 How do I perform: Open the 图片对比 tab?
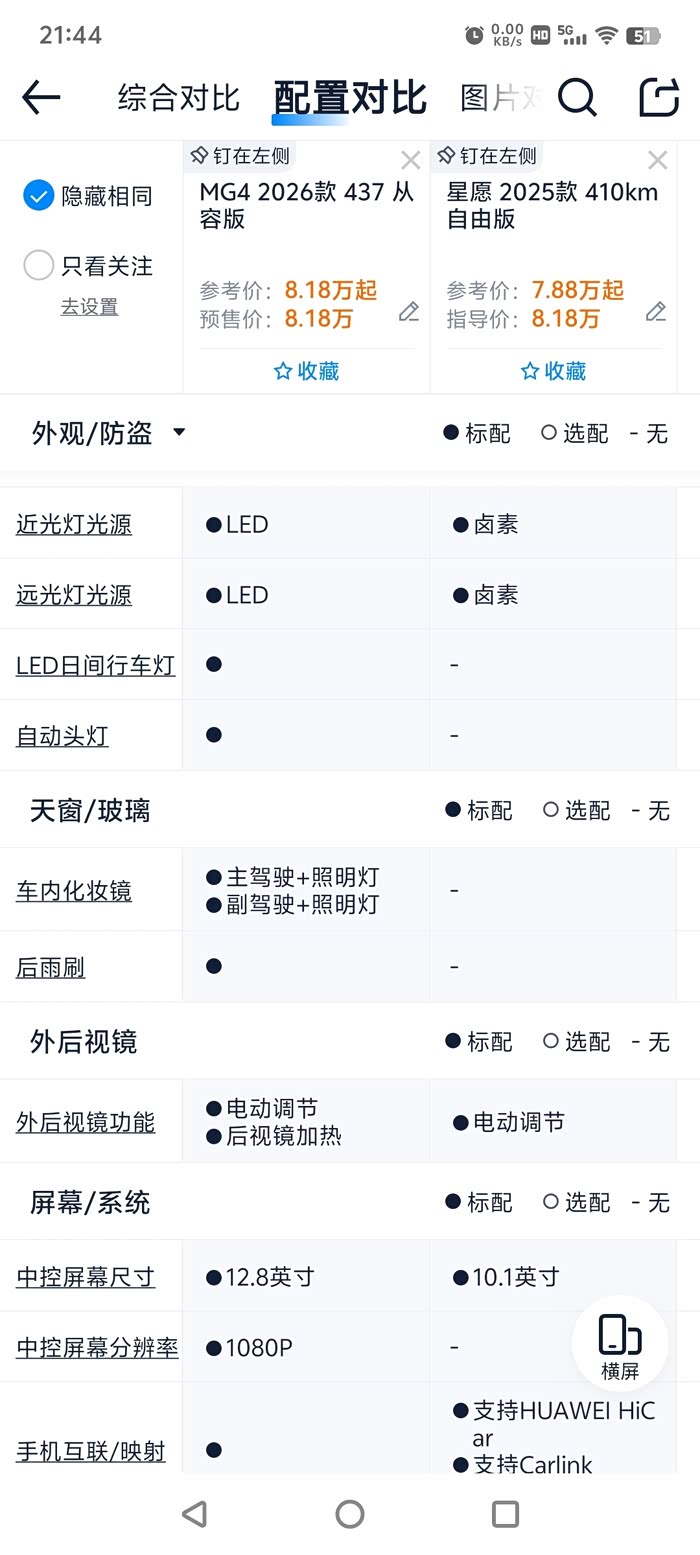tap(505, 98)
